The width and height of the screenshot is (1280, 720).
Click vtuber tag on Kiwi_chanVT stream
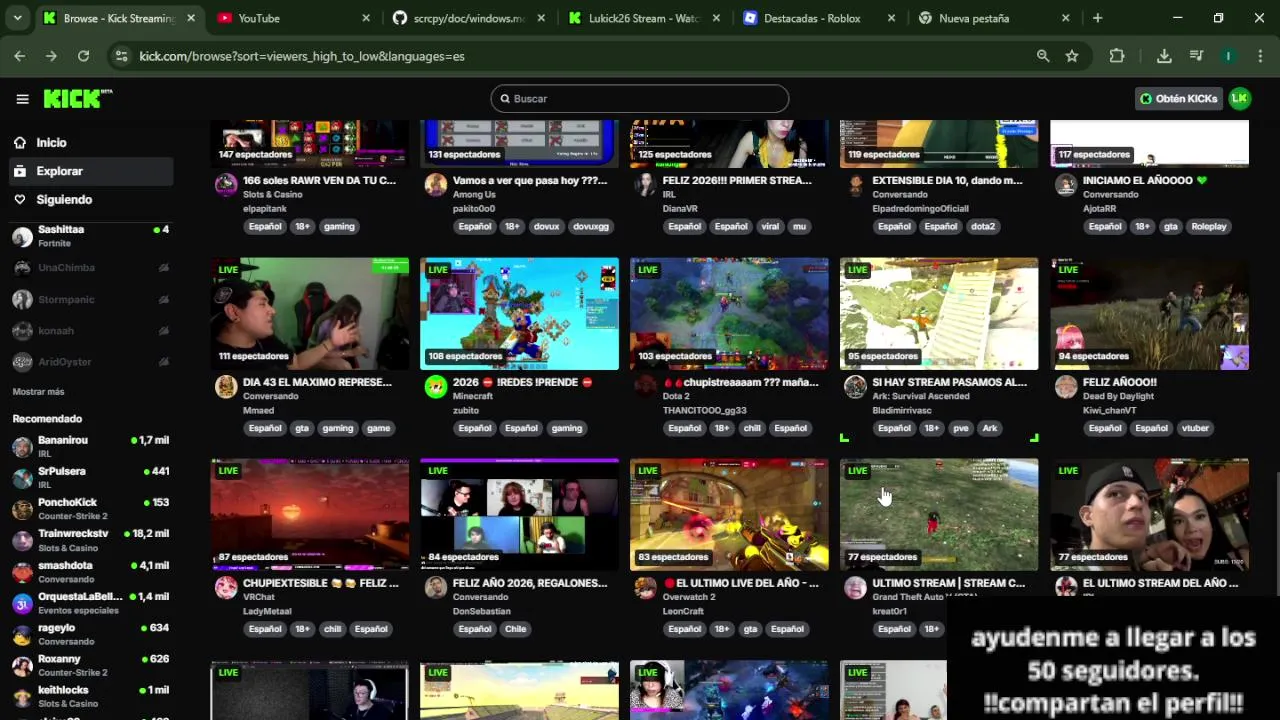(x=1195, y=428)
